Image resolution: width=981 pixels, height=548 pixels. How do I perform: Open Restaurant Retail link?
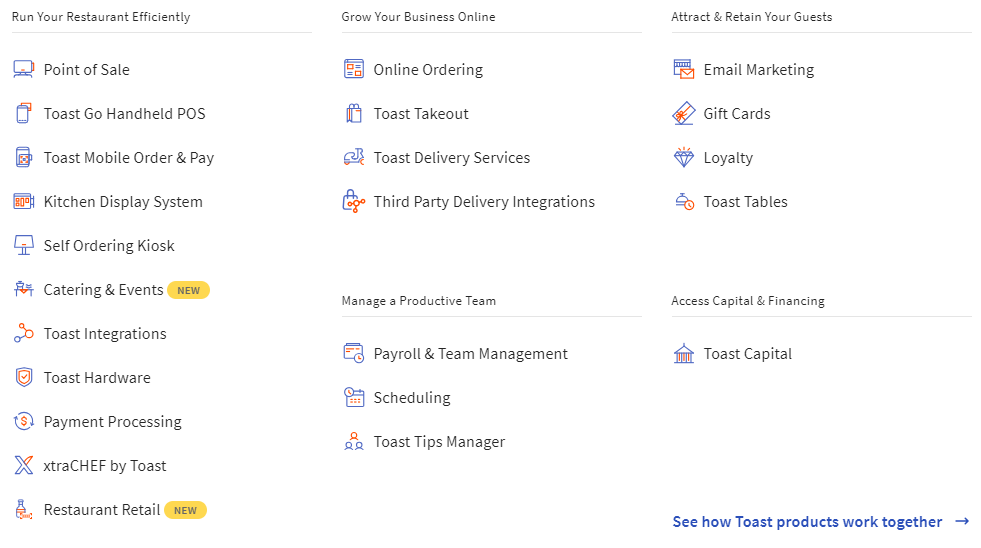[x=102, y=510]
